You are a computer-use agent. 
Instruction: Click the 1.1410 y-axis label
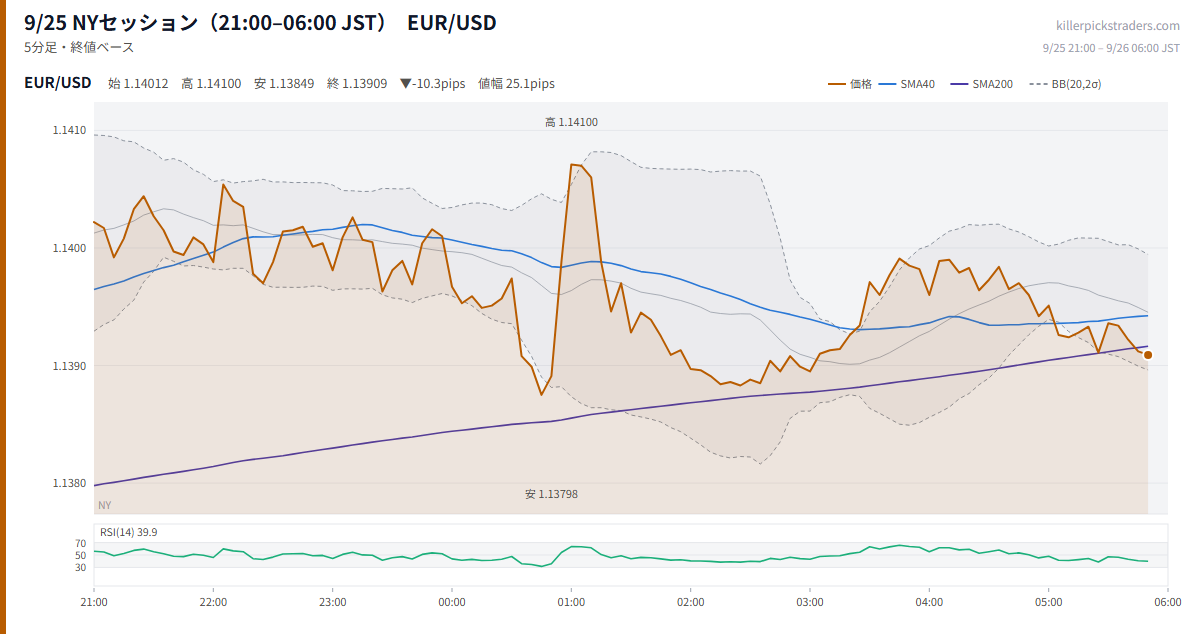(69, 130)
